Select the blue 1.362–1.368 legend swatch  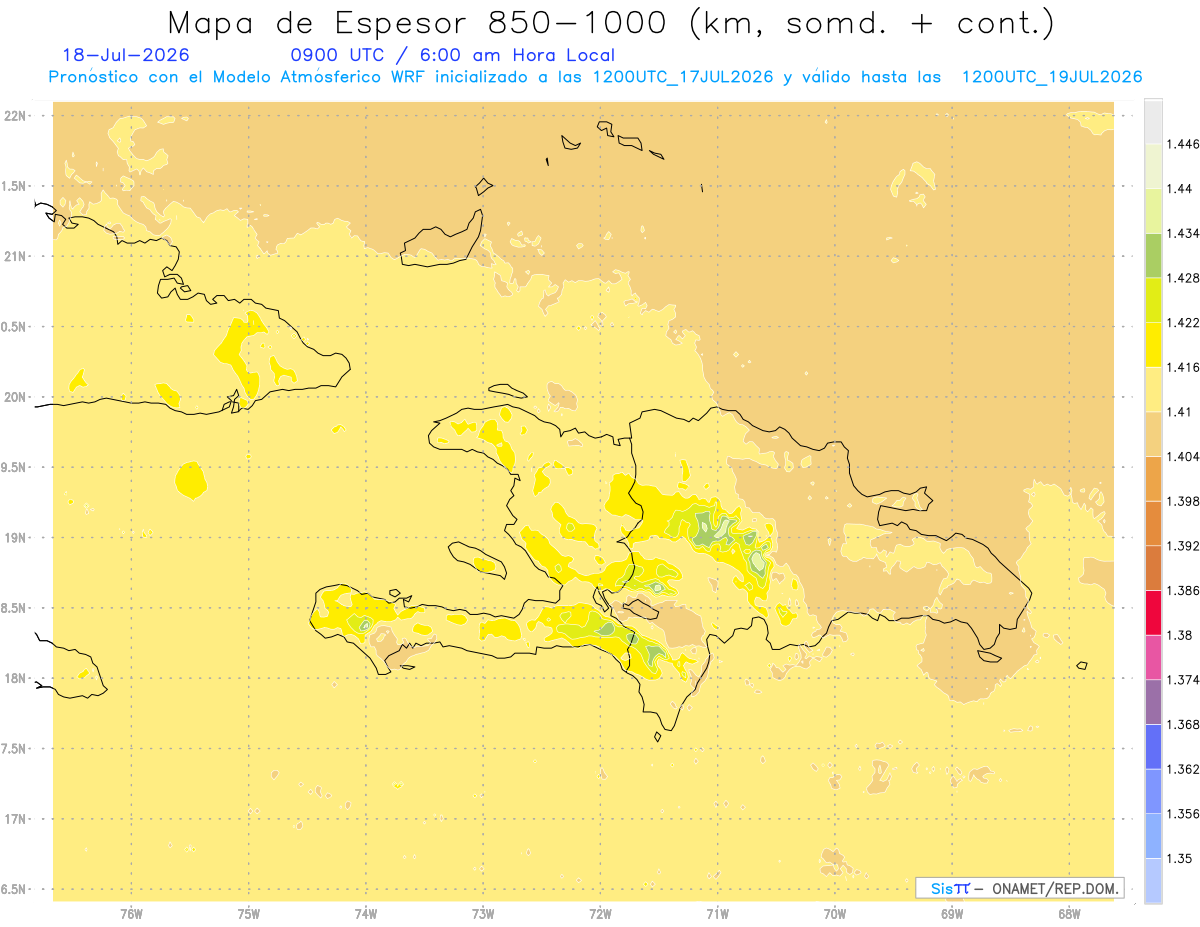tap(1153, 746)
